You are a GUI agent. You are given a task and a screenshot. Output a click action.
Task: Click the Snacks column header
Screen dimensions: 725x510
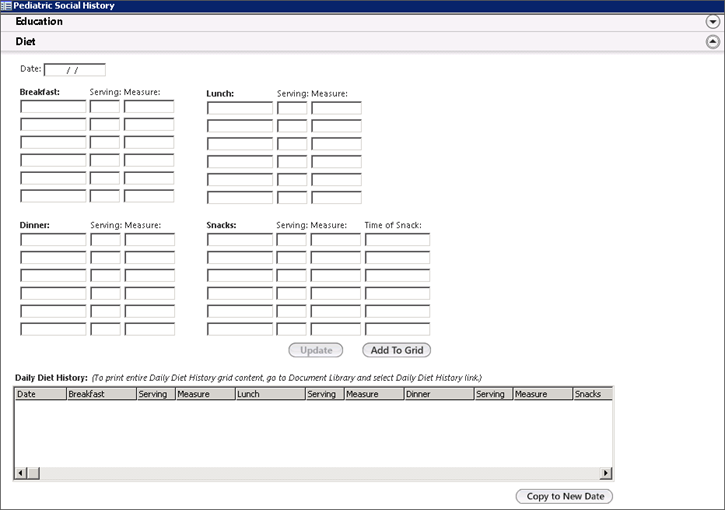(x=591, y=394)
